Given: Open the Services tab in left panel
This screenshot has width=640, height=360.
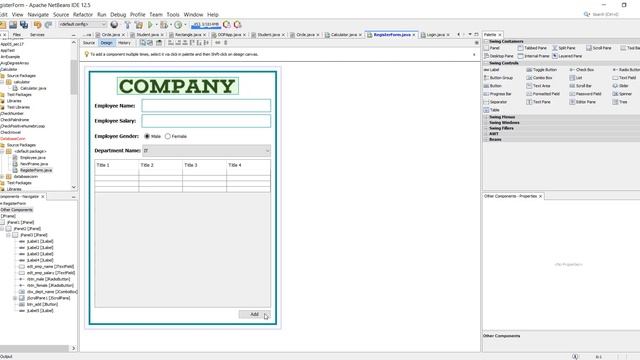Looking at the screenshot, I should point(37,35).
